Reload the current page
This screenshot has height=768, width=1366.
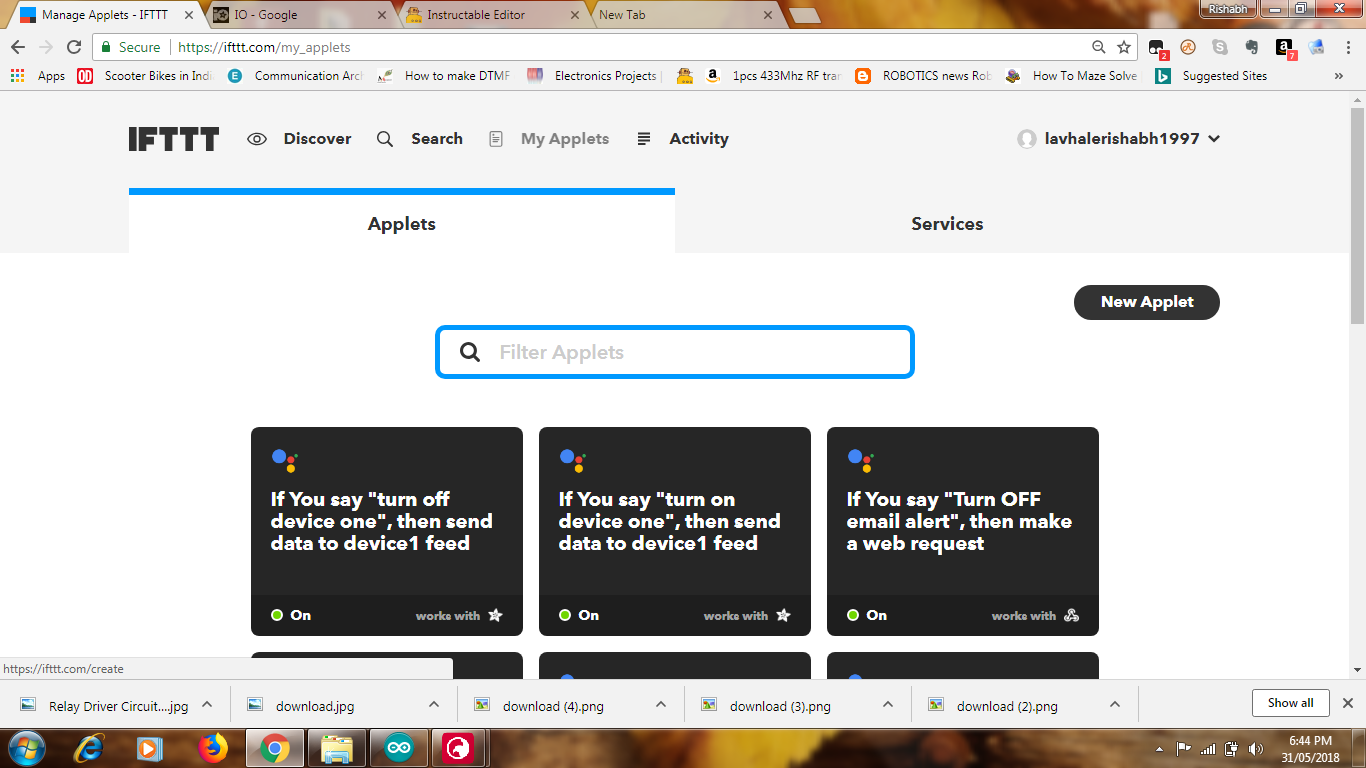click(x=74, y=47)
